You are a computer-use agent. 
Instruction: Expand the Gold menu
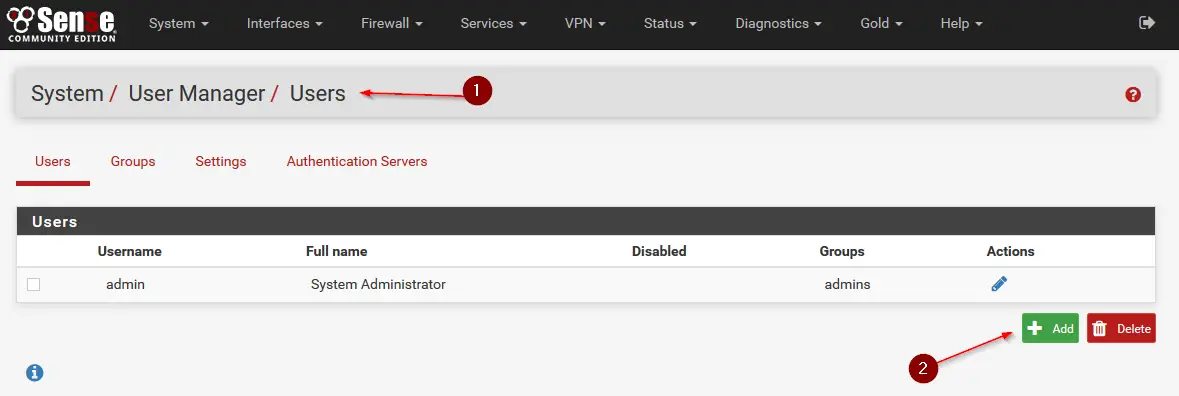[x=880, y=23]
